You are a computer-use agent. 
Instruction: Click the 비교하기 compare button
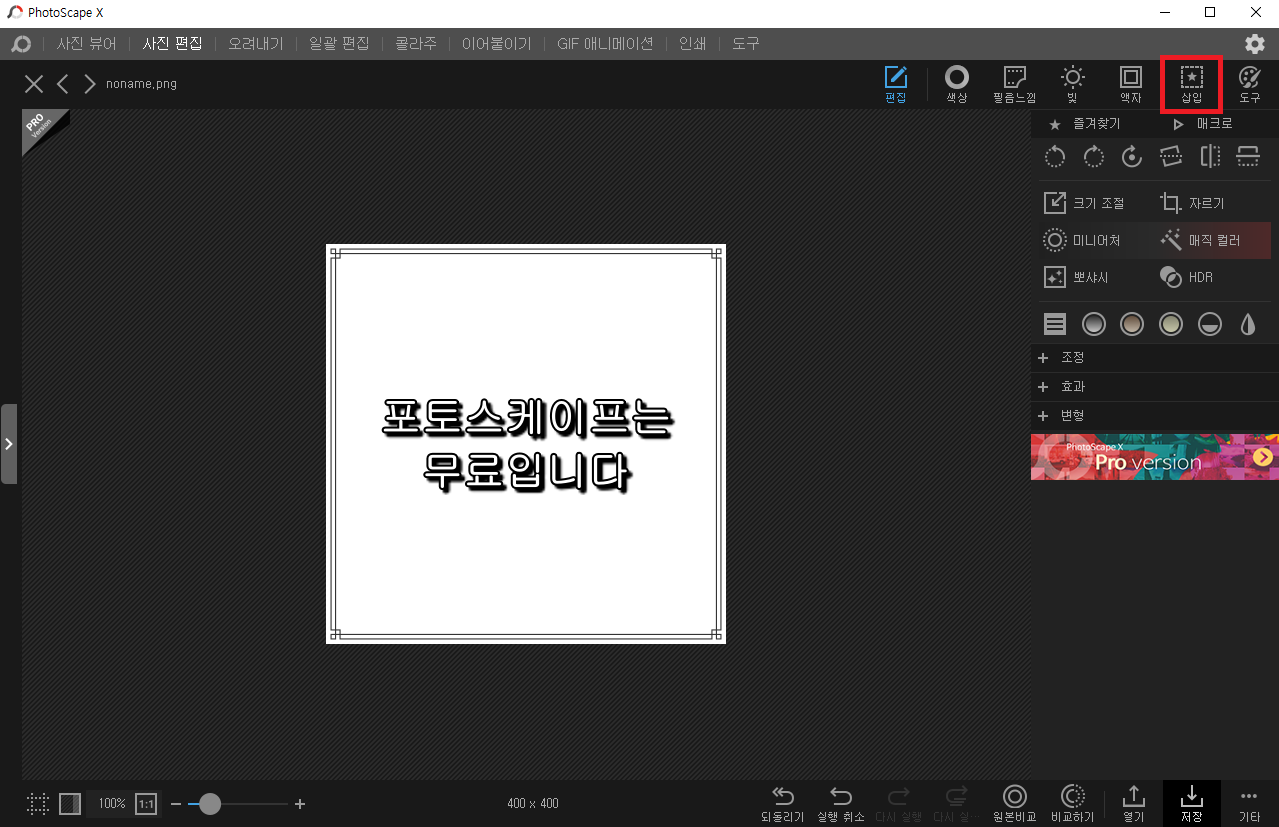pos(1072,804)
